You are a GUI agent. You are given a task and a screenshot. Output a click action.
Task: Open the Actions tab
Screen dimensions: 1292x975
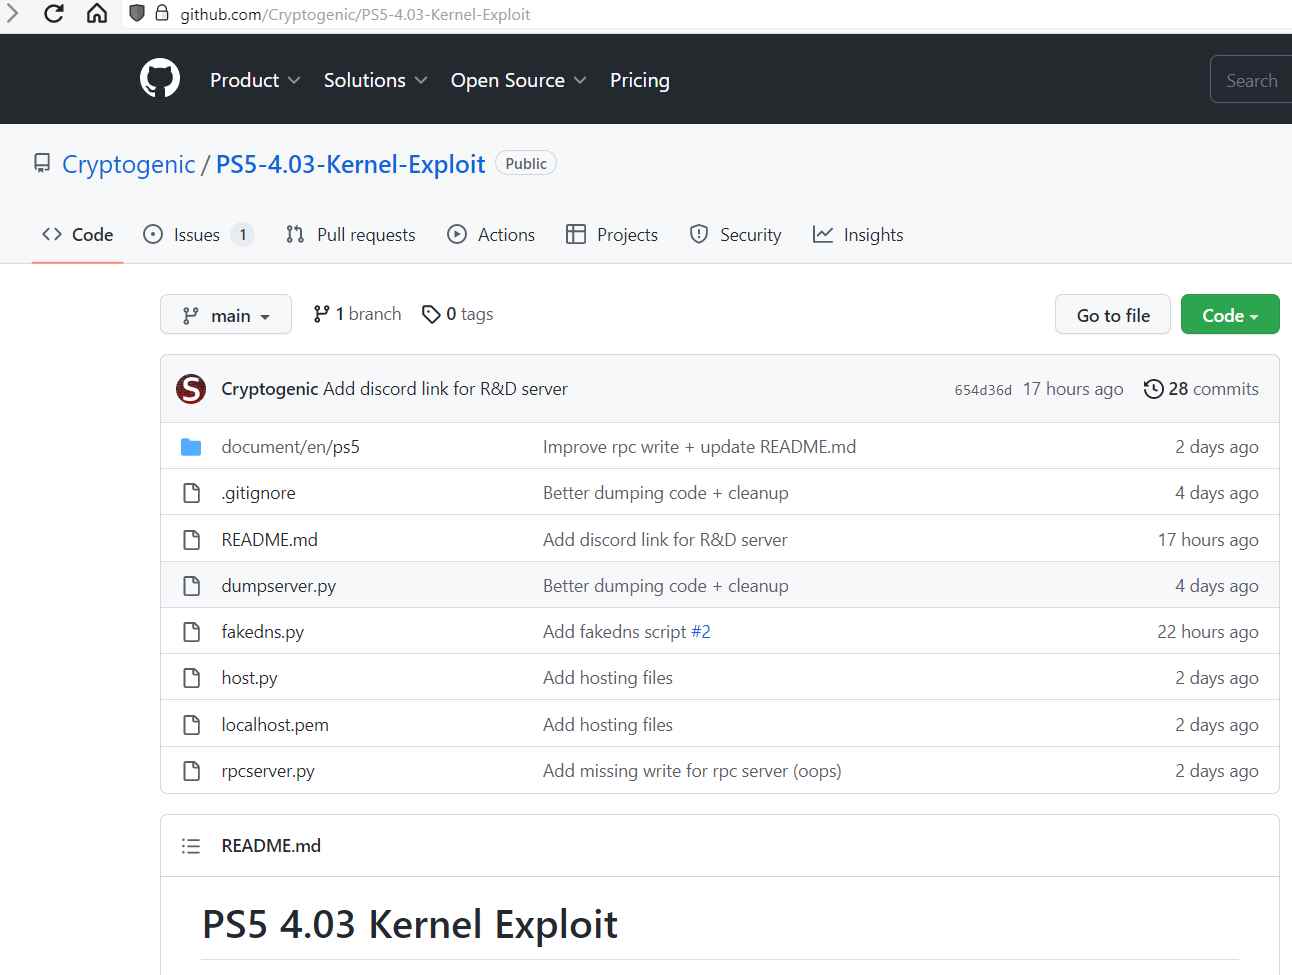point(491,234)
